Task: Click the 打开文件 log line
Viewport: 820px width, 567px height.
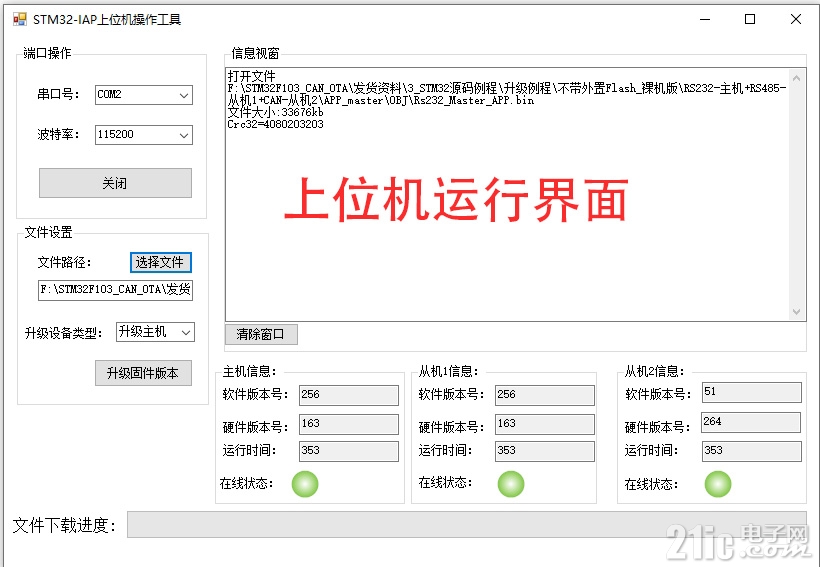Action: (x=252, y=76)
